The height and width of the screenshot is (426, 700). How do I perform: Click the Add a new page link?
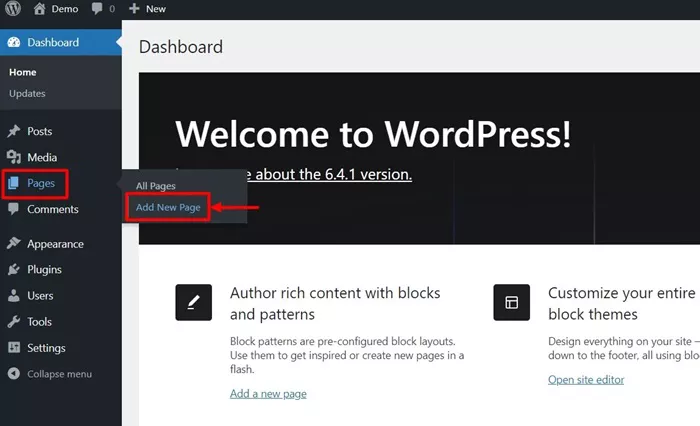click(x=268, y=394)
